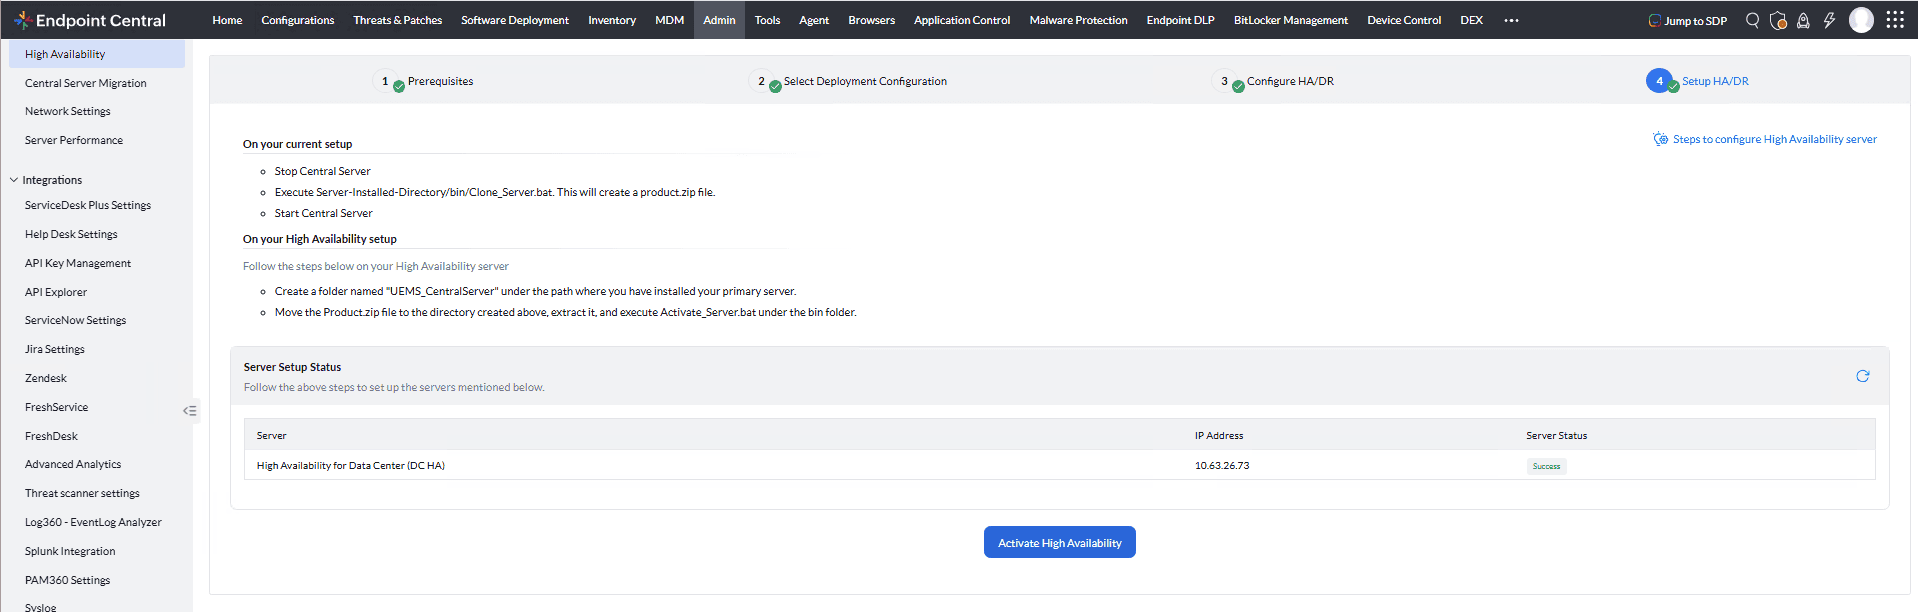Open the Agent menu
Image resolution: width=1918 pixels, height=612 pixels.
(x=814, y=20)
